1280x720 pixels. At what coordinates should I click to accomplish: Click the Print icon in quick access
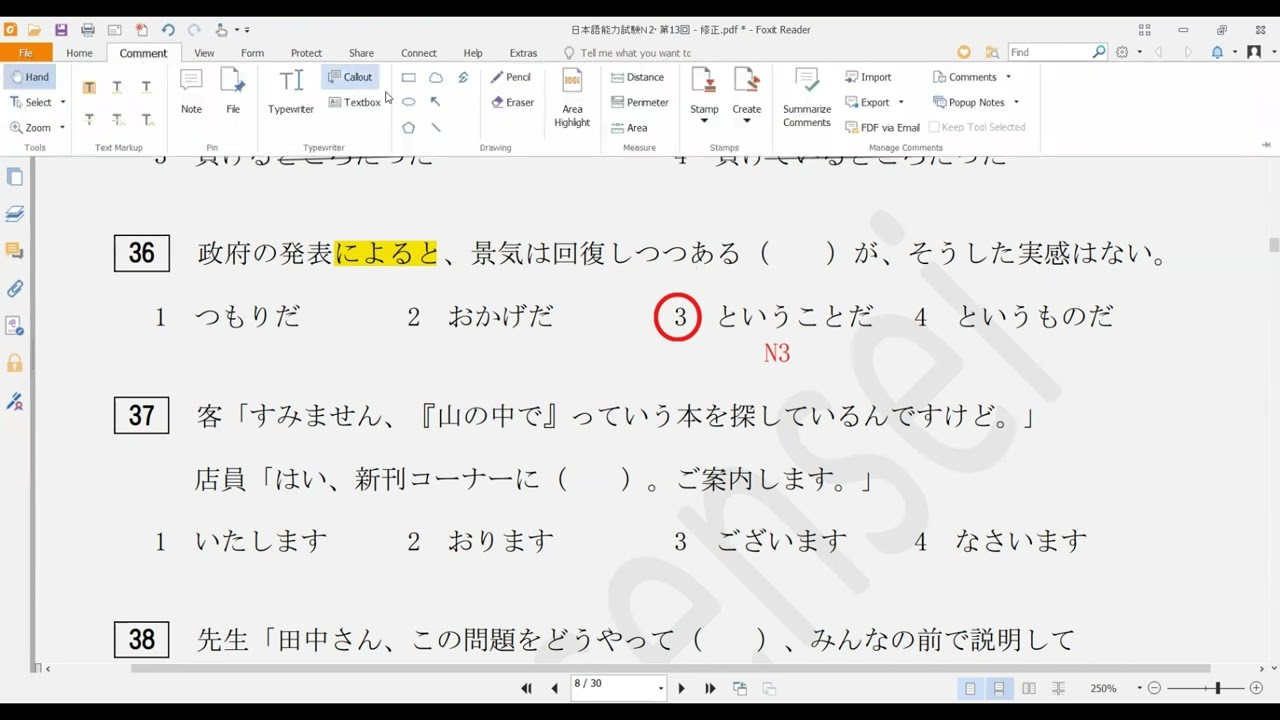(x=88, y=30)
